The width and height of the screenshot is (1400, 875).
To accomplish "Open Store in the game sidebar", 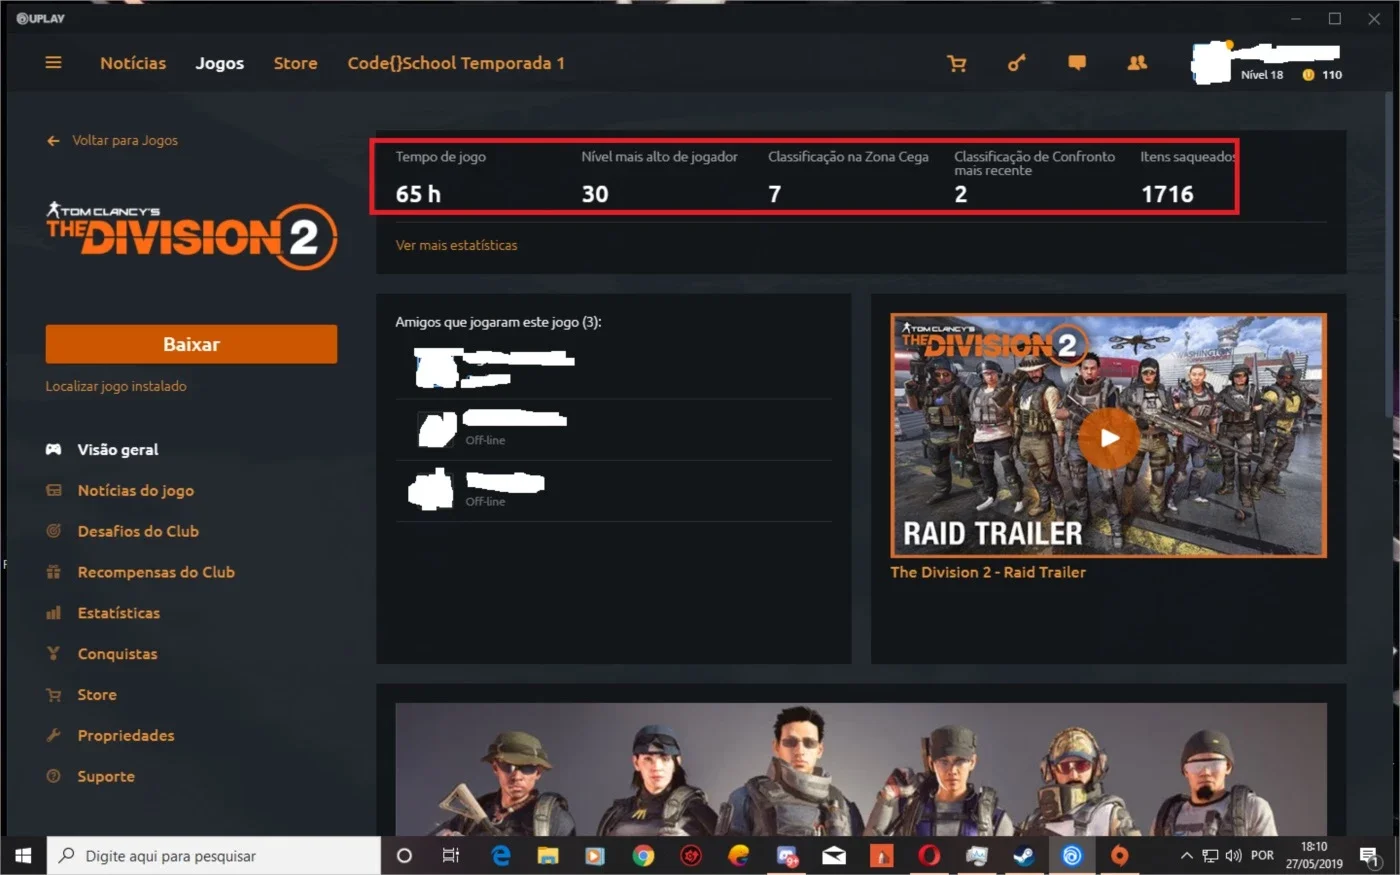I will click(97, 695).
